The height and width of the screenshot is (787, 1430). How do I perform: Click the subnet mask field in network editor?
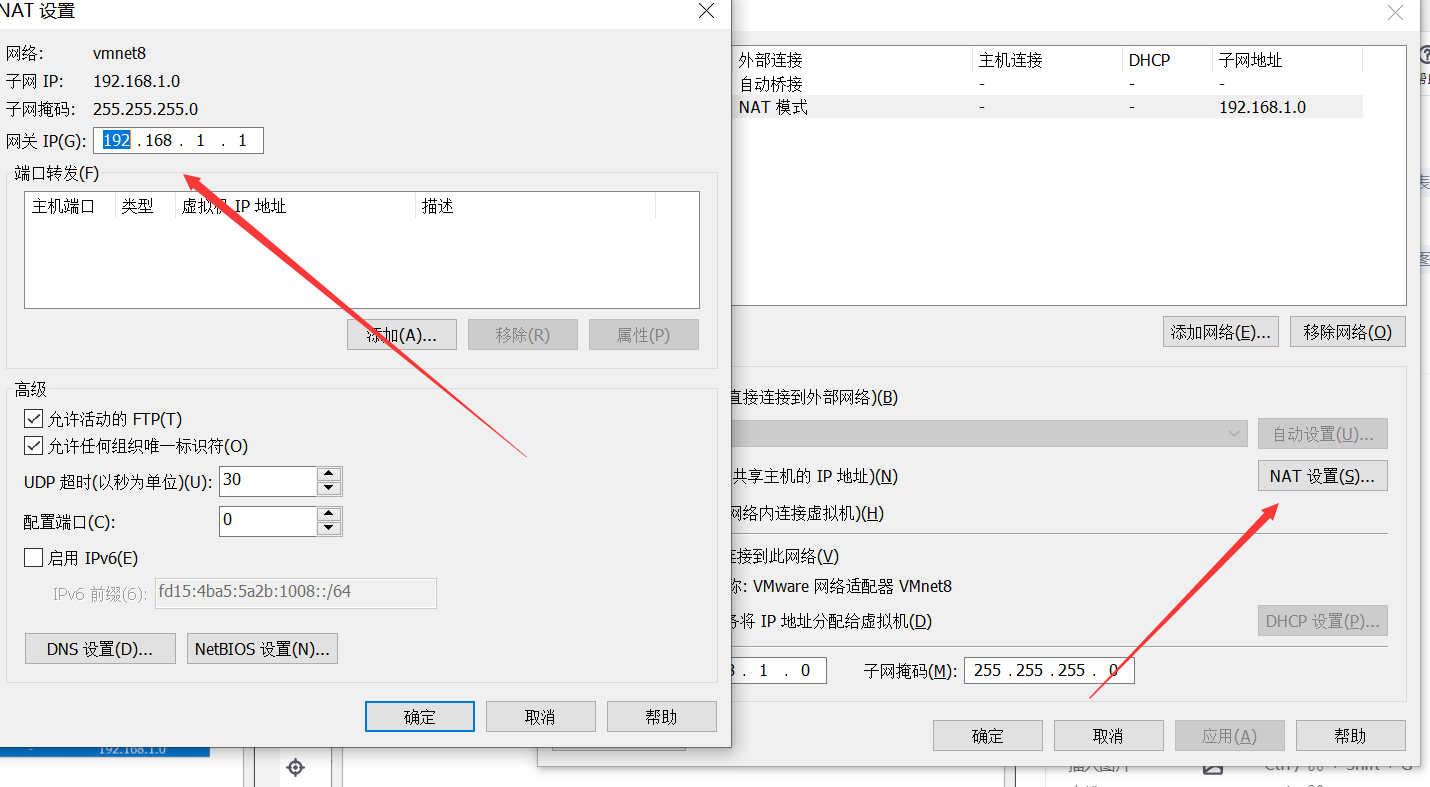(1049, 670)
